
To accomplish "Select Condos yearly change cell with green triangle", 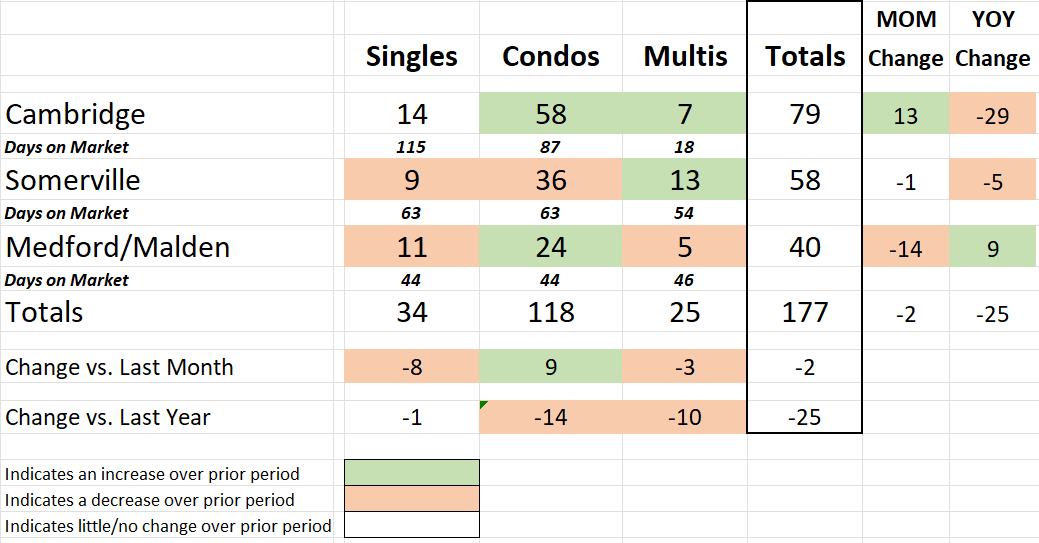I will click(x=551, y=417).
